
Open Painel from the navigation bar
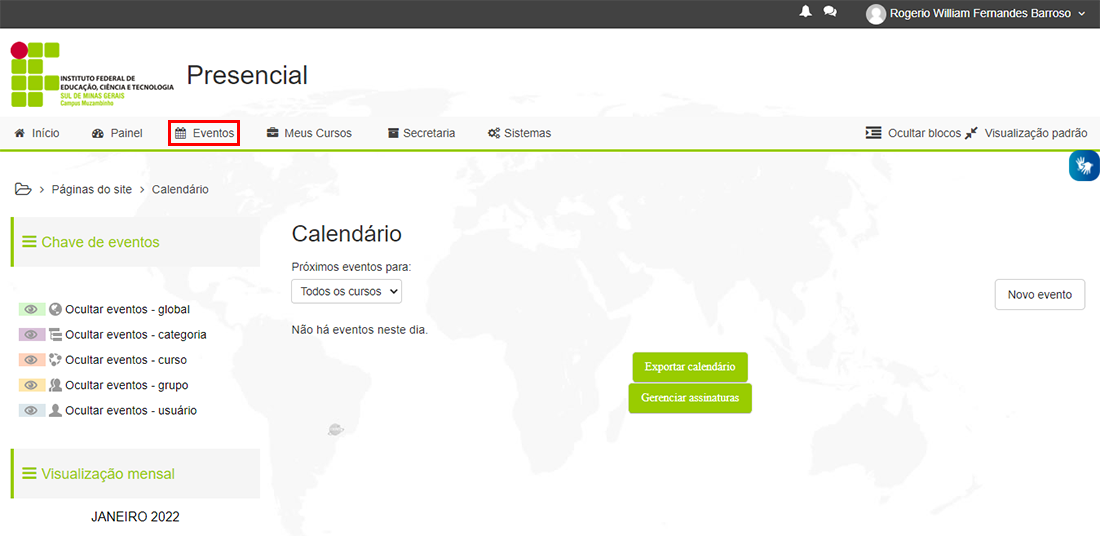117,133
